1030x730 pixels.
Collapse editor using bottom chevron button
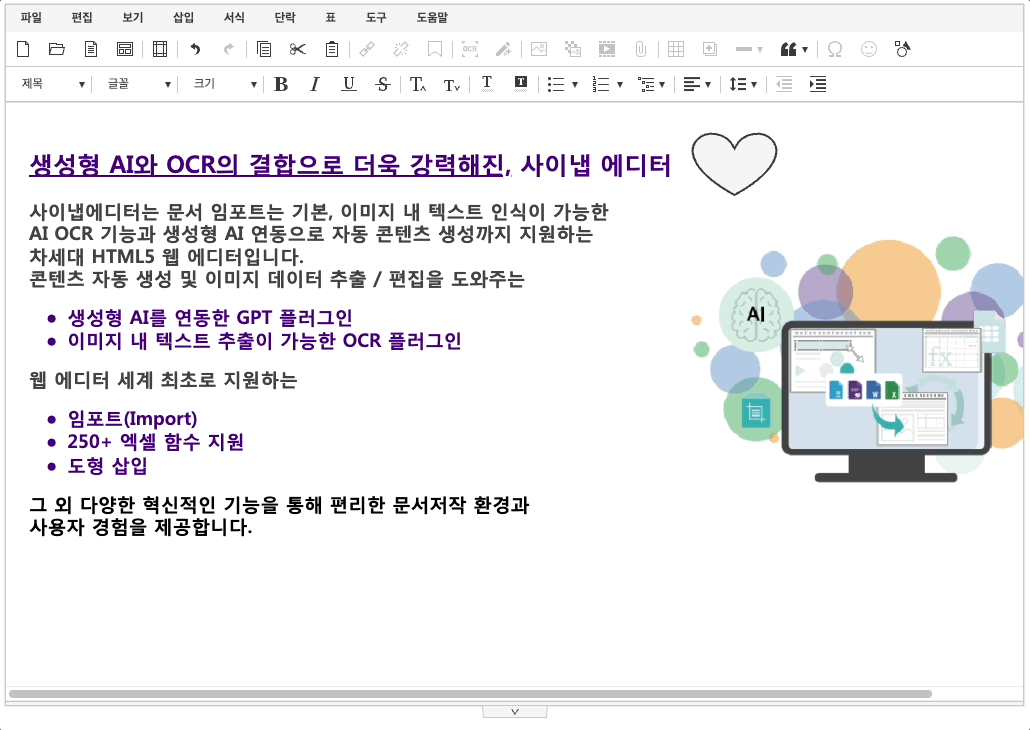pos(515,711)
